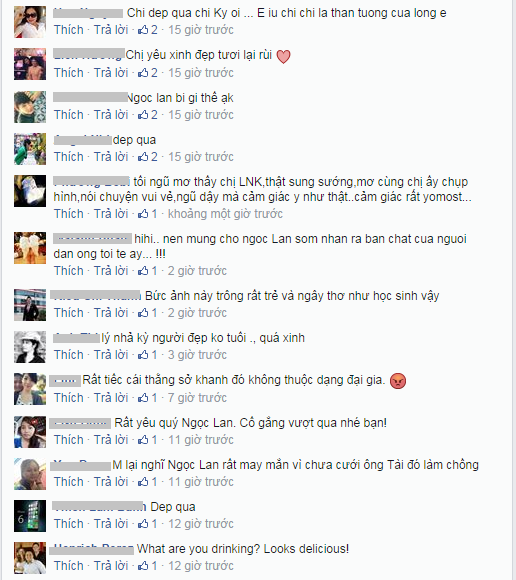Click Trả lời under 'M lại nghĩ Ngọc Lan rất may mắn'
516x580 pixels.
click(x=111, y=481)
